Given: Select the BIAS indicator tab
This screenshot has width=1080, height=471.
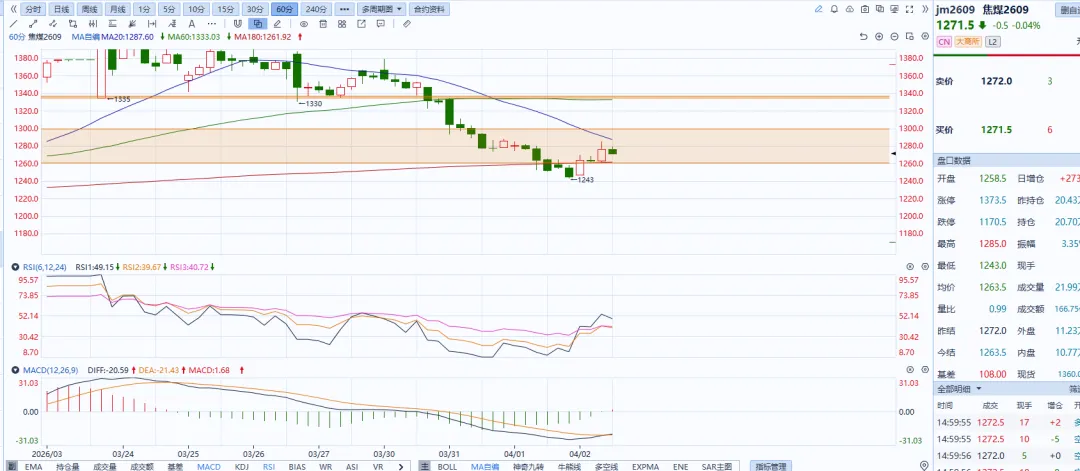Looking at the screenshot, I should coord(298,466).
